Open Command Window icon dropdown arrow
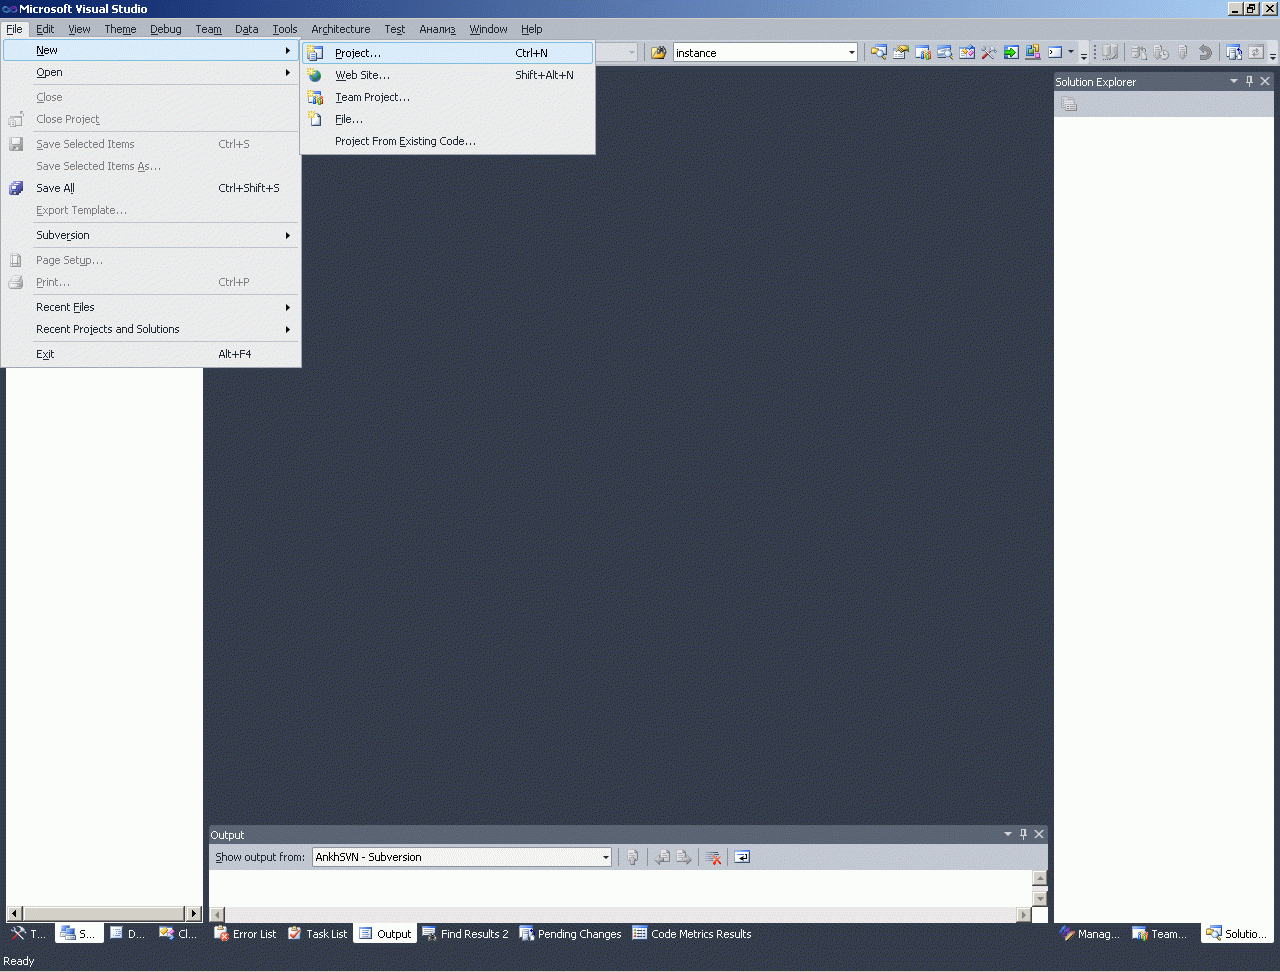The height and width of the screenshot is (972, 1280). 1071,53
